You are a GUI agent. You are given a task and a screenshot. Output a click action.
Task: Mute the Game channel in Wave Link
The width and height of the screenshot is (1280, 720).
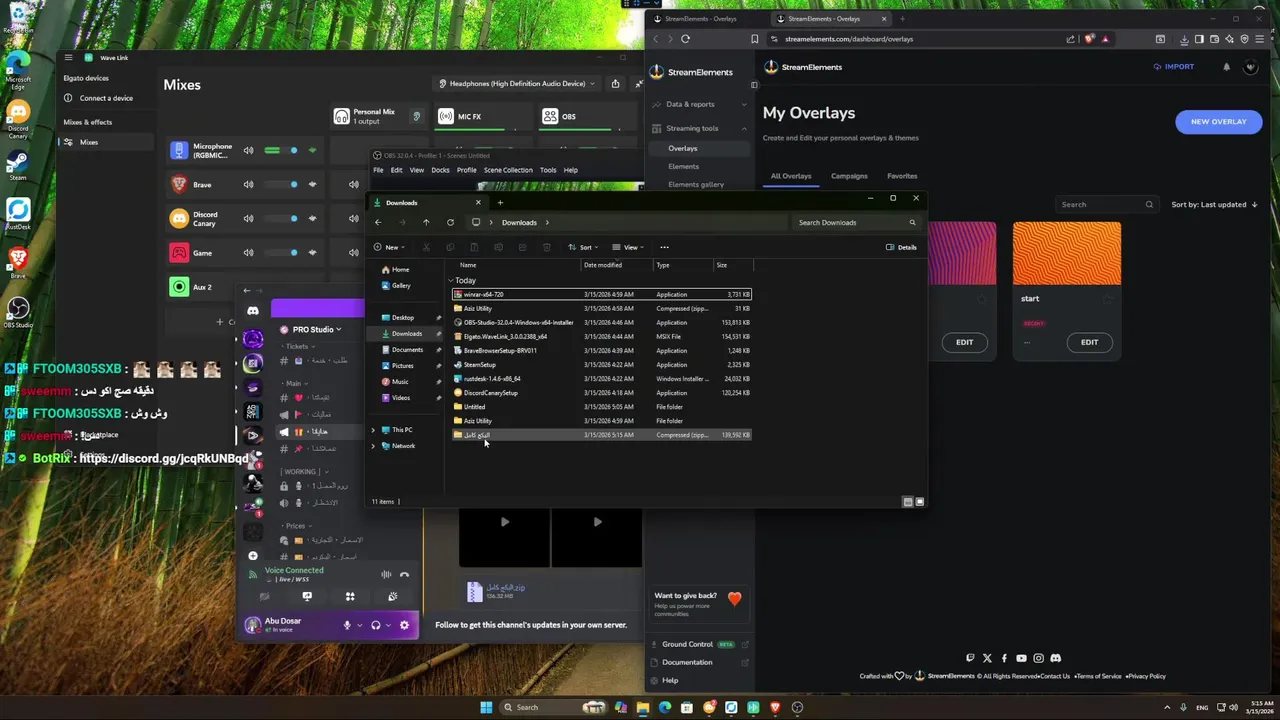pyautogui.click(x=248, y=253)
